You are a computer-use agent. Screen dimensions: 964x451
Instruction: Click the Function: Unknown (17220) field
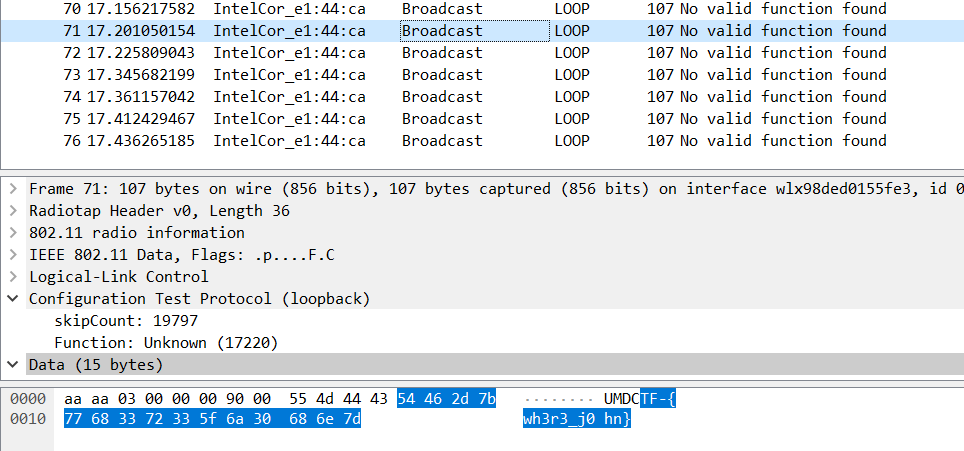(166, 343)
